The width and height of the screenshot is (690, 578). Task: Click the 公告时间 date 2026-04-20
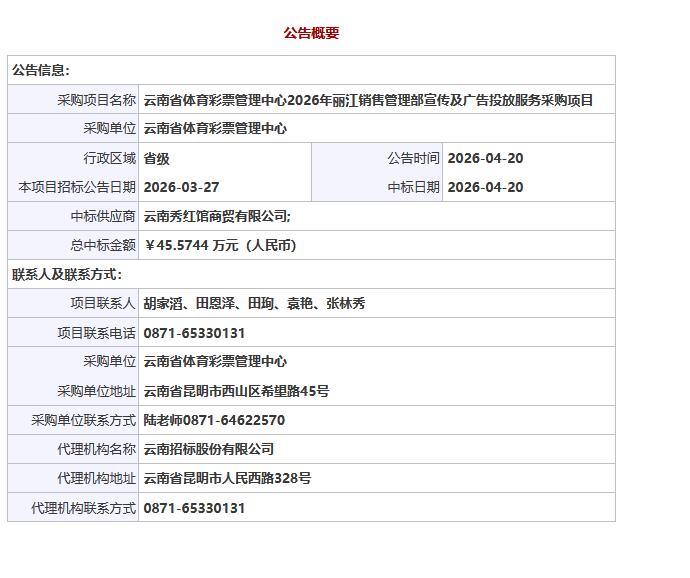click(x=485, y=158)
